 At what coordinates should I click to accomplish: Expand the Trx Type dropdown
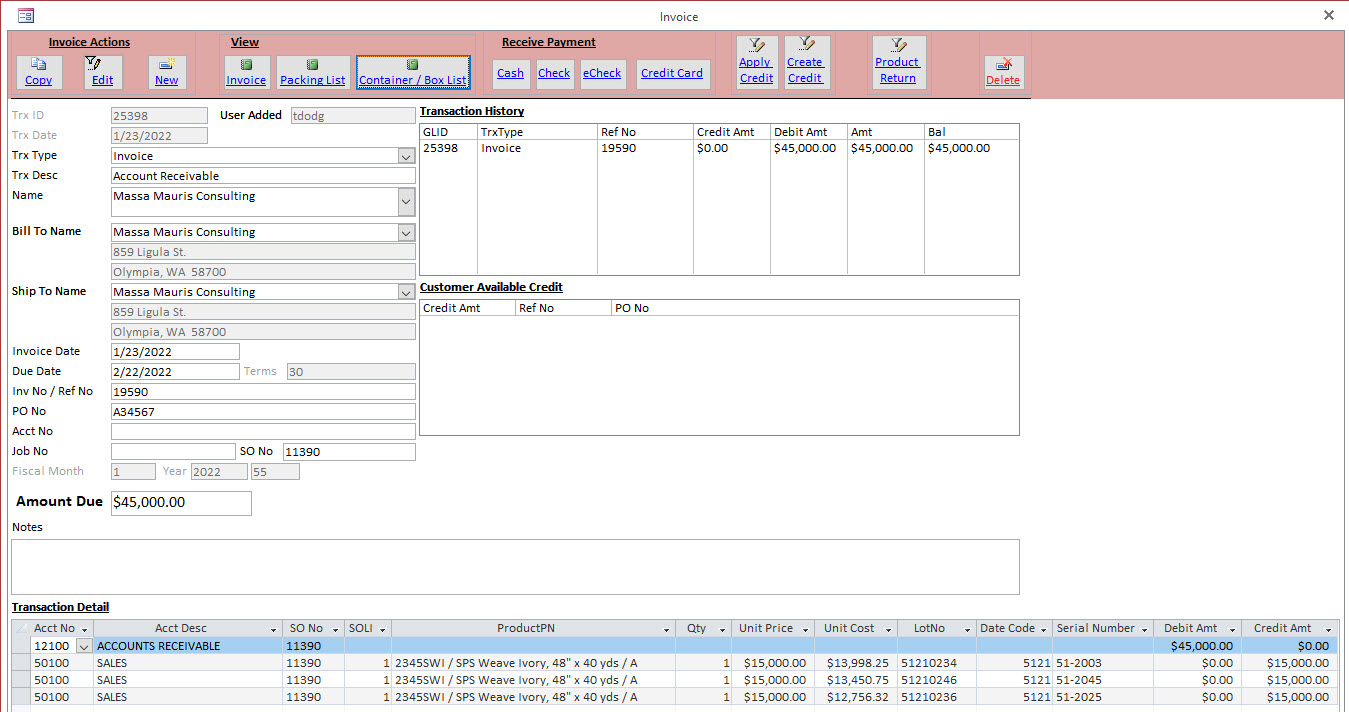click(405, 156)
